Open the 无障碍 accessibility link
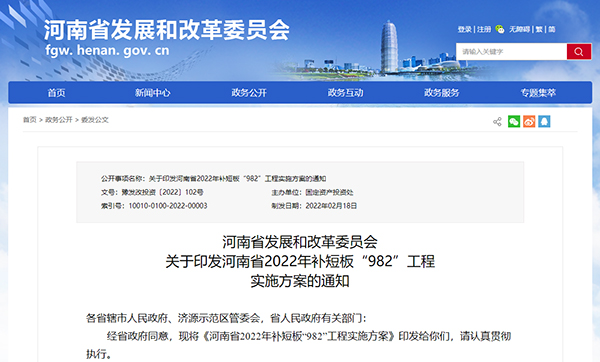 pyautogui.click(x=519, y=29)
